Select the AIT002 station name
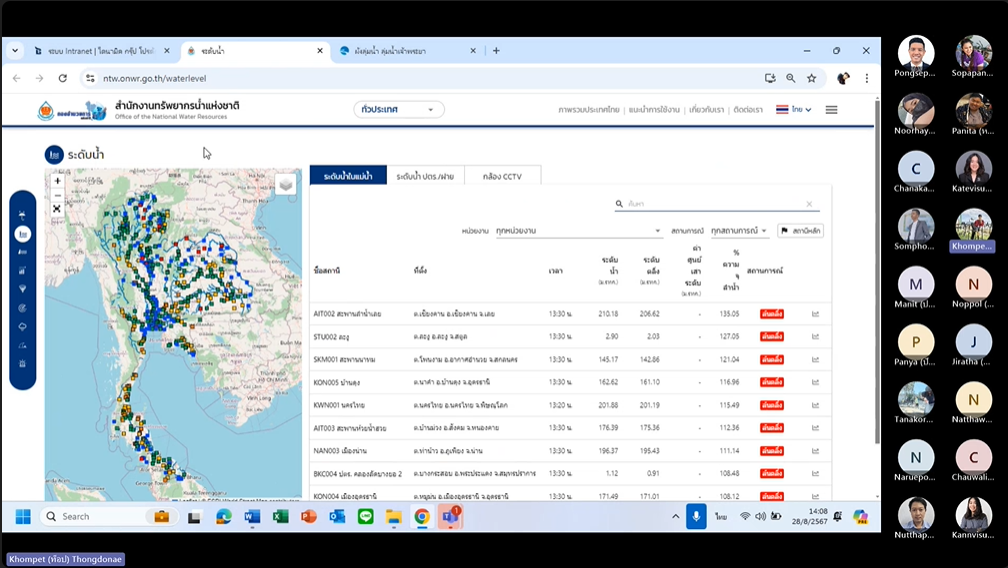This screenshot has width=1008, height=568. pyautogui.click(x=347, y=314)
